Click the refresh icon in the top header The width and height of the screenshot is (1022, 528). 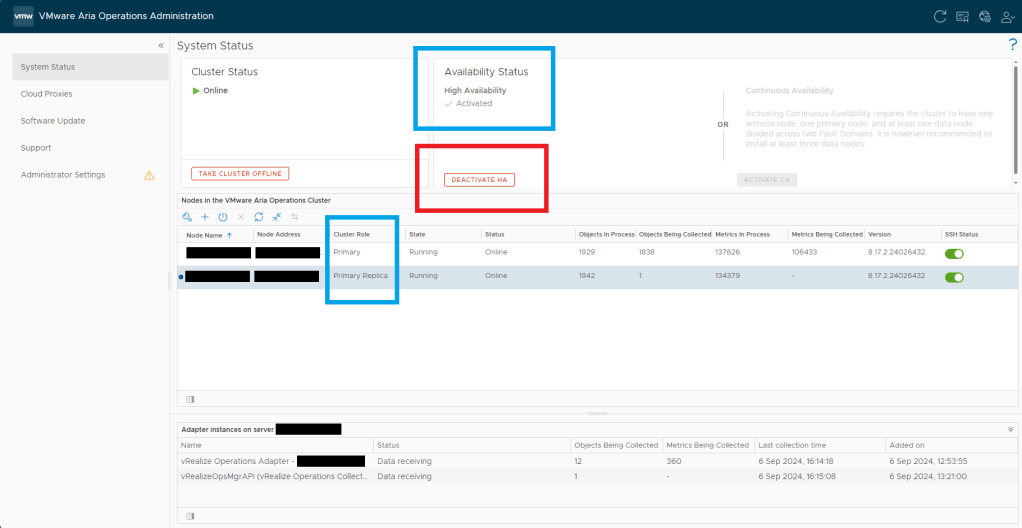(x=939, y=16)
